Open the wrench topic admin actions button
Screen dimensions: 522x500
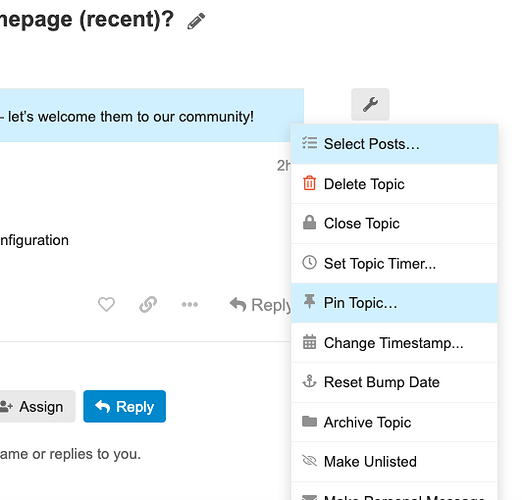coord(370,104)
